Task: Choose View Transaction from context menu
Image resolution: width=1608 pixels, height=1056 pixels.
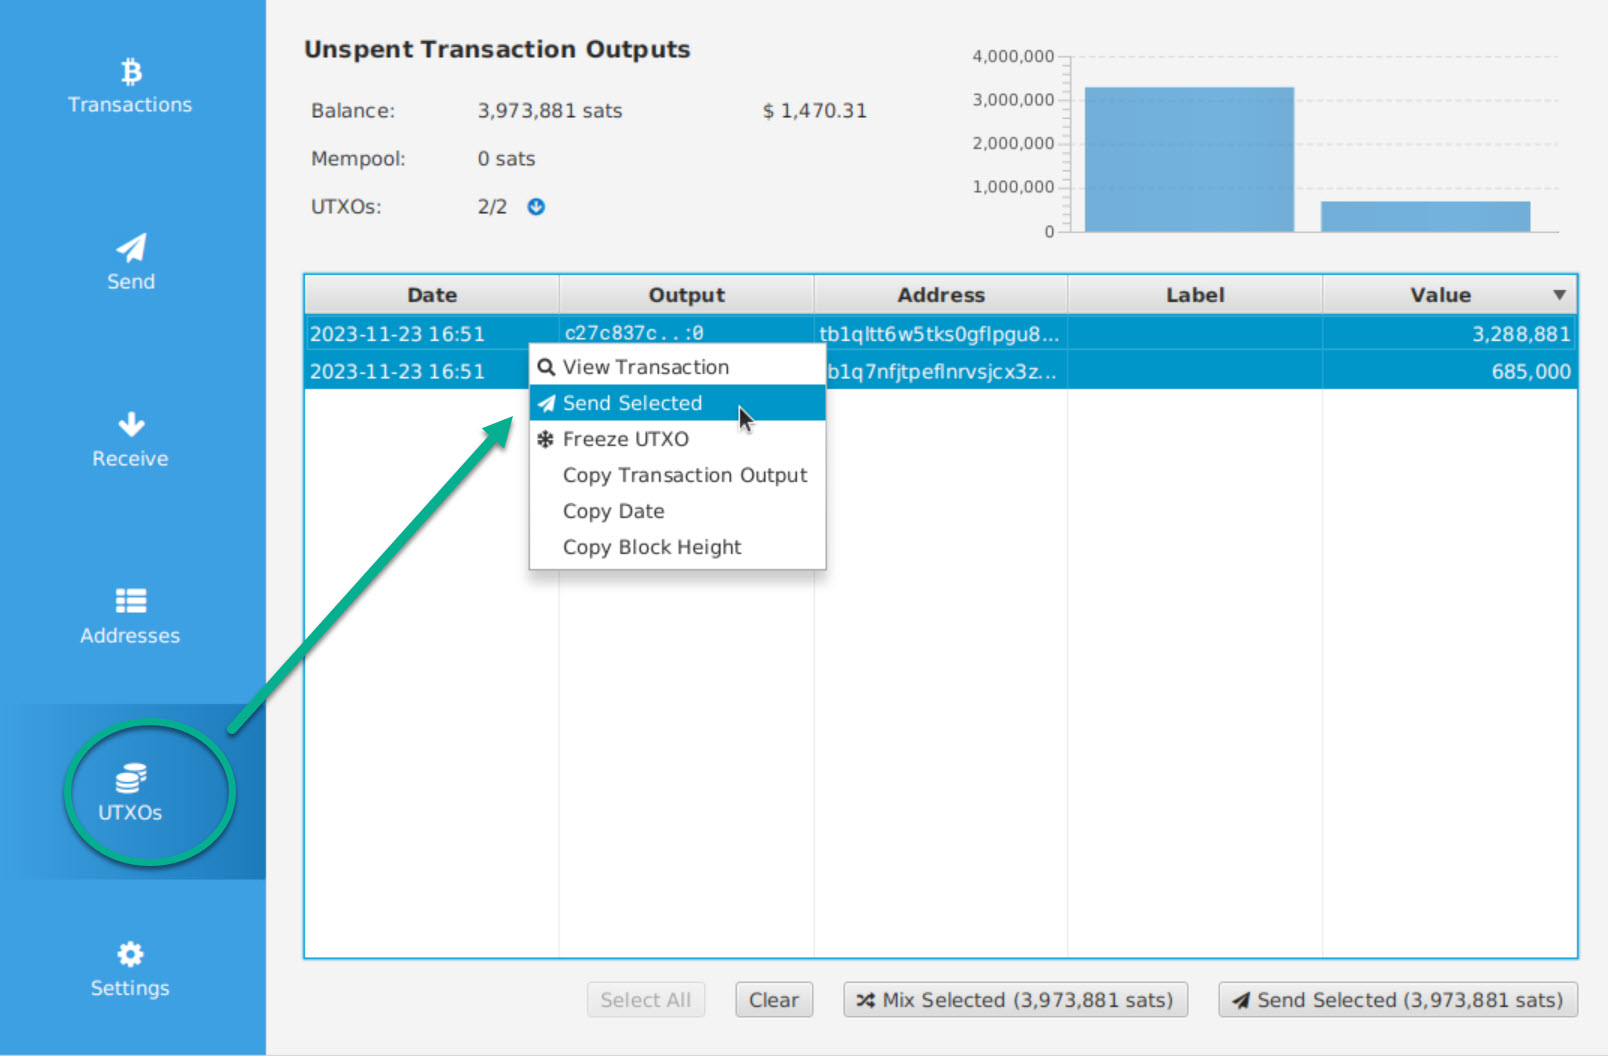Action: coord(646,367)
